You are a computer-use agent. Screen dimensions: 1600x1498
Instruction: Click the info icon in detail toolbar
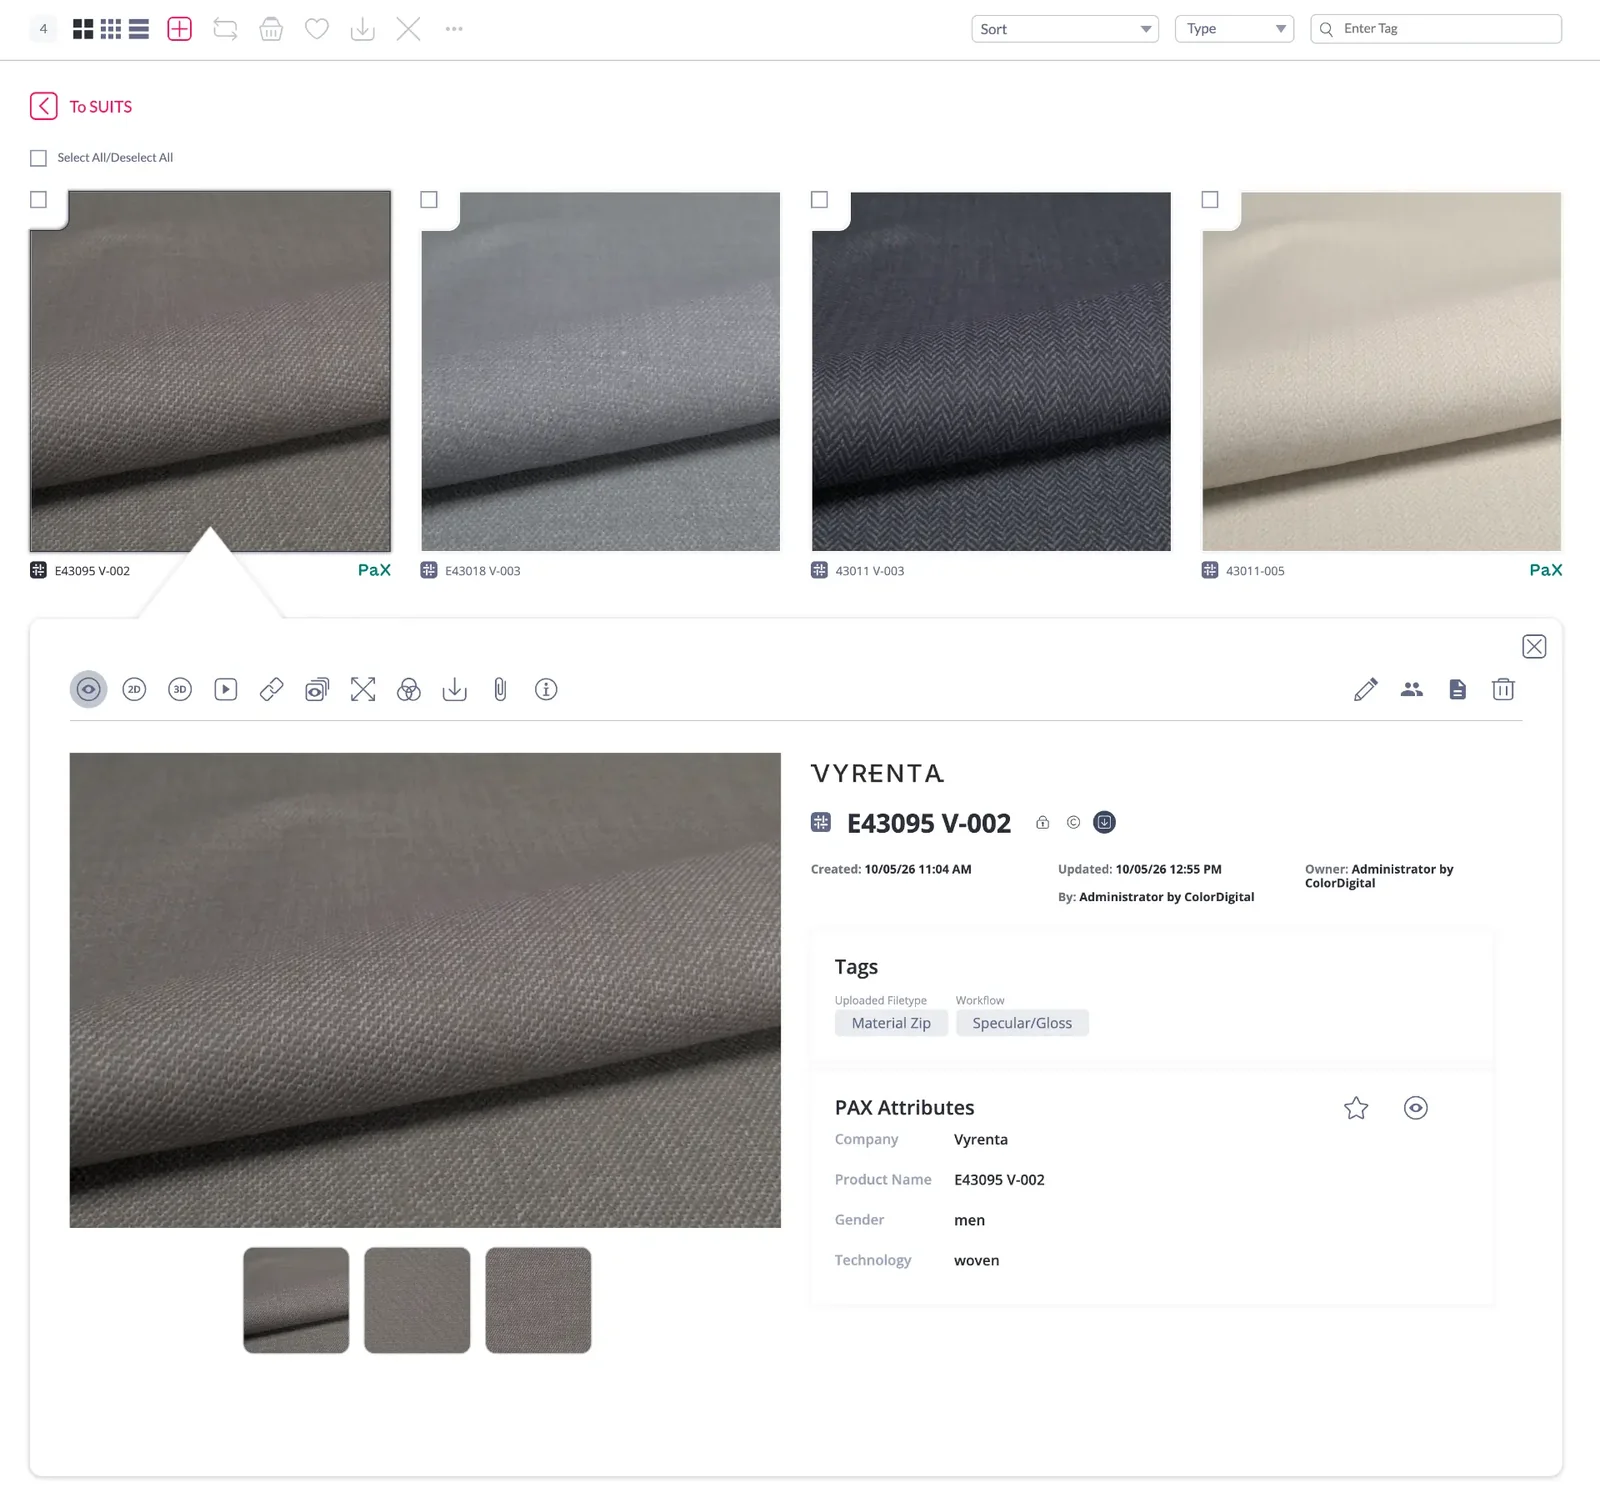pyautogui.click(x=546, y=689)
